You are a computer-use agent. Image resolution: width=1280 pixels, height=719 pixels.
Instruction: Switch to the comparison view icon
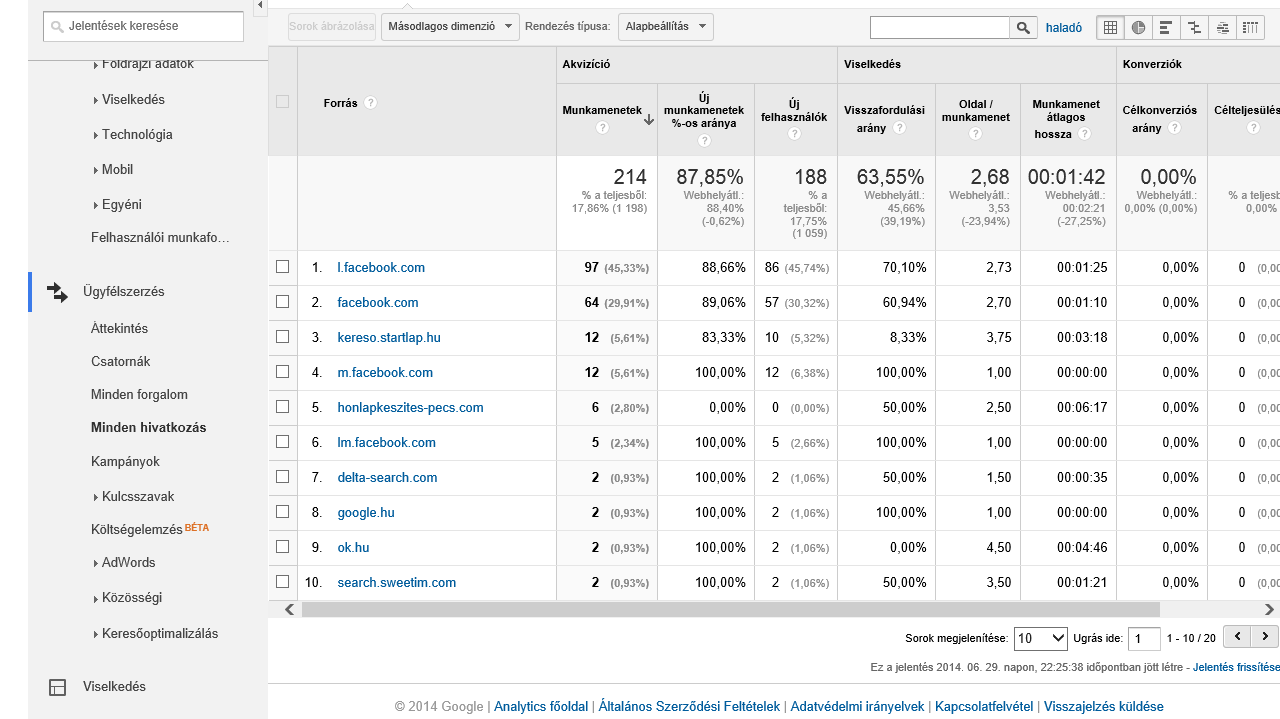tap(1194, 28)
